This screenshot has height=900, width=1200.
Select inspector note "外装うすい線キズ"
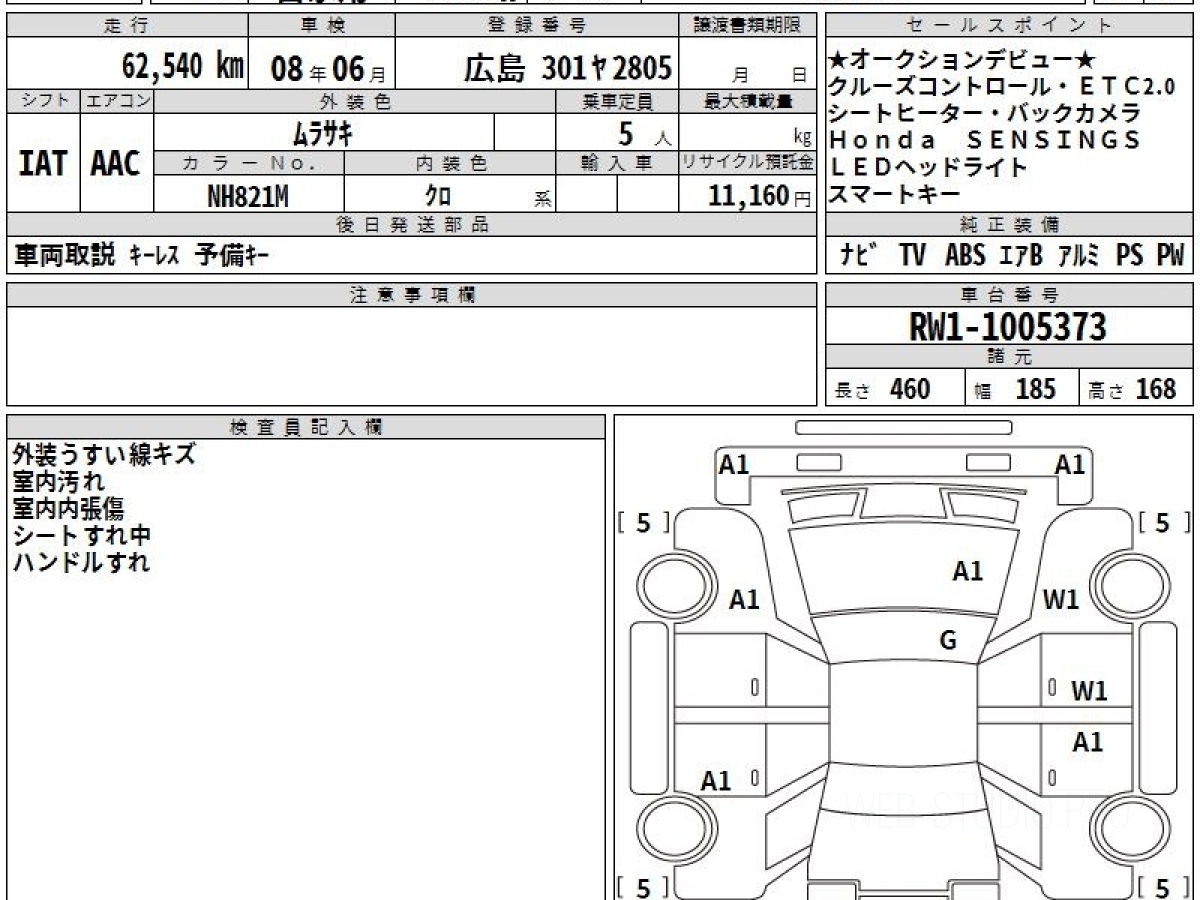[x=104, y=455]
